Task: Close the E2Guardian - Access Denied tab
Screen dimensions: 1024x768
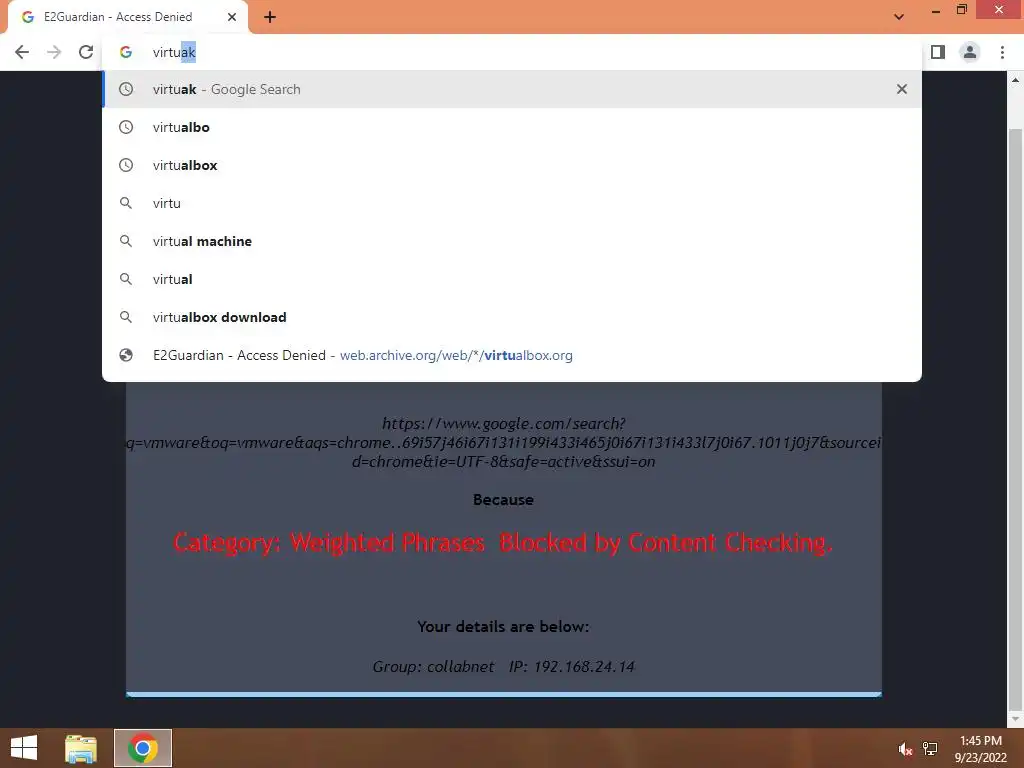Action: [x=232, y=17]
